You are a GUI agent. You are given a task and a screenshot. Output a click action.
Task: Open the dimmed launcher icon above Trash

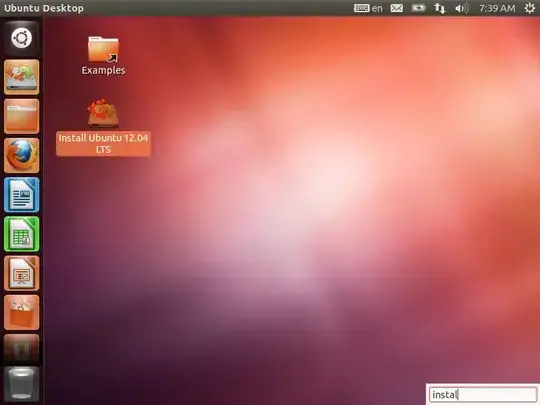(x=21, y=349)
